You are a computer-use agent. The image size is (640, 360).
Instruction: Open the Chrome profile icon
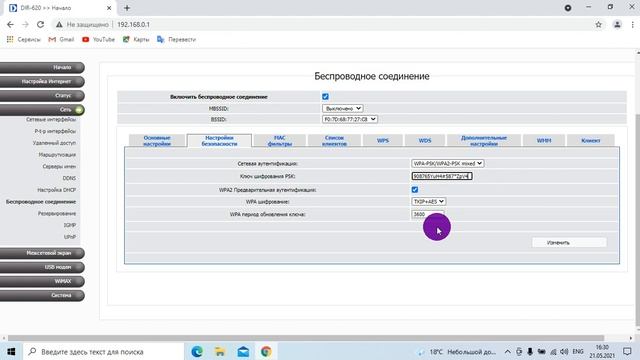point(617,24)
